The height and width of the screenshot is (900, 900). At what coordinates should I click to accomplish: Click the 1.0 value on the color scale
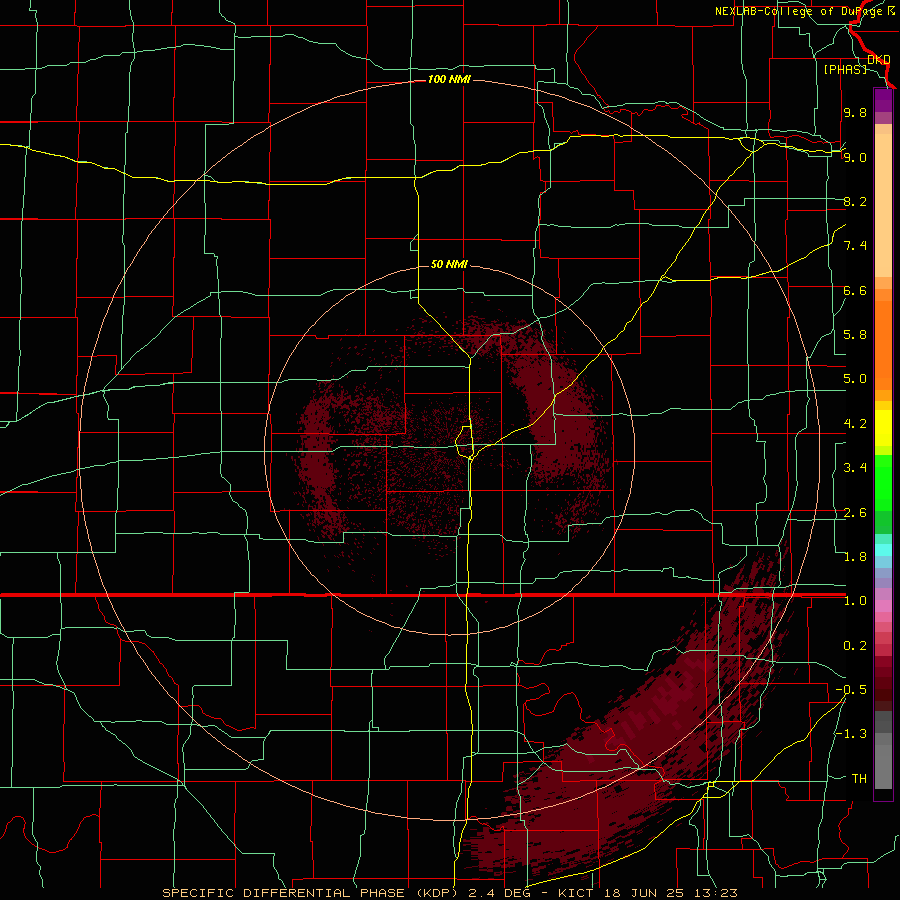click(x=855, y=601)
